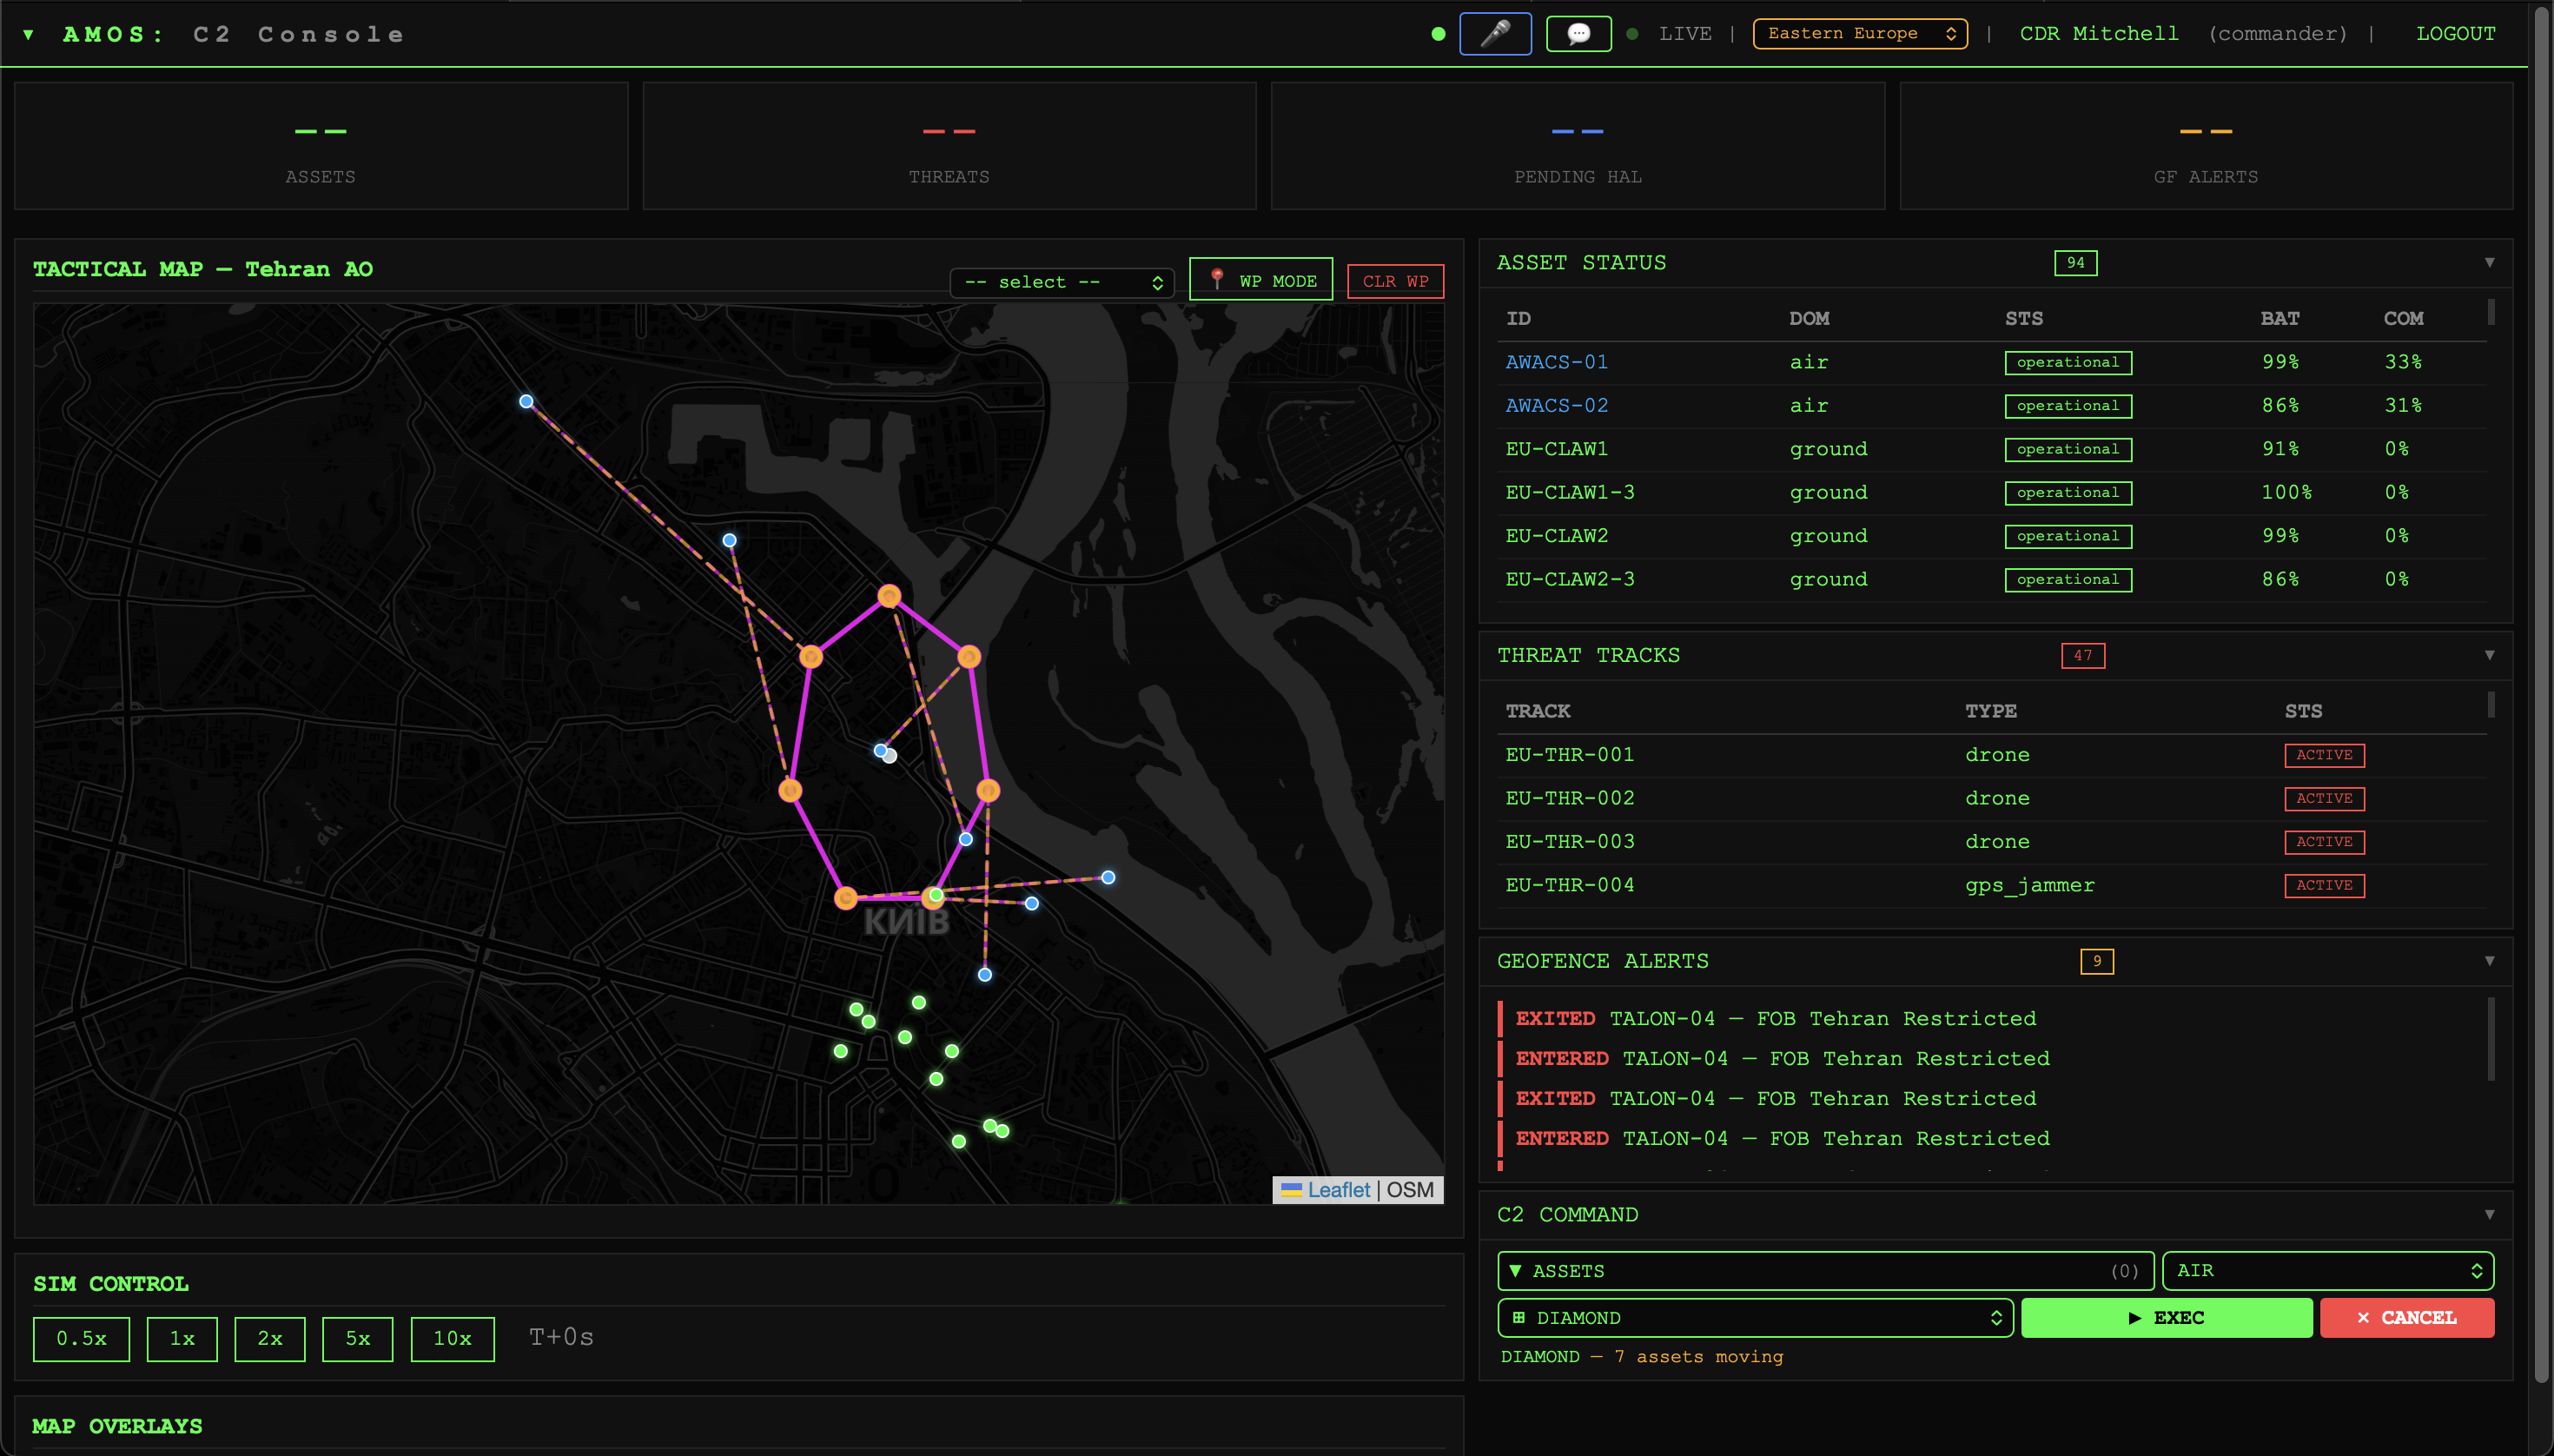This screenshot has width=2554, height=1456.
Task: Click the CDR Mitchell user name
Action: [2099, 34]
